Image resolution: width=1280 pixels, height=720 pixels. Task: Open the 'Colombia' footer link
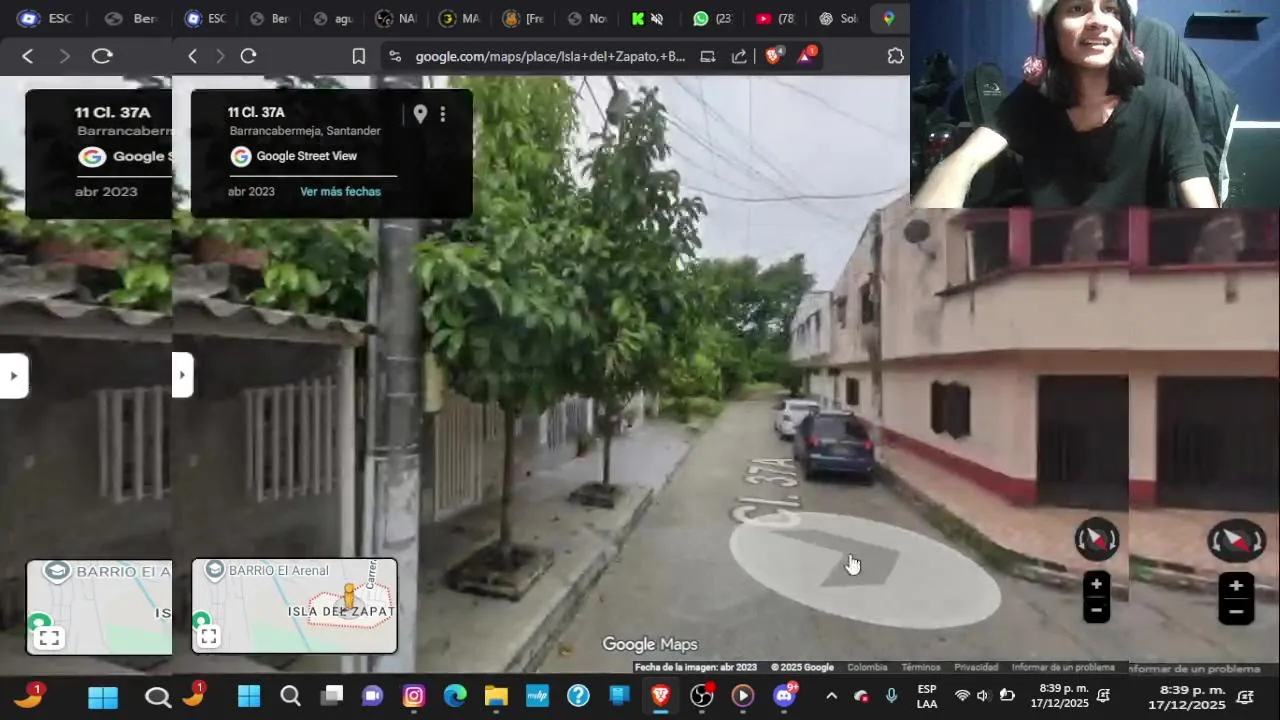pyautogui.click(x=867, y=667)
